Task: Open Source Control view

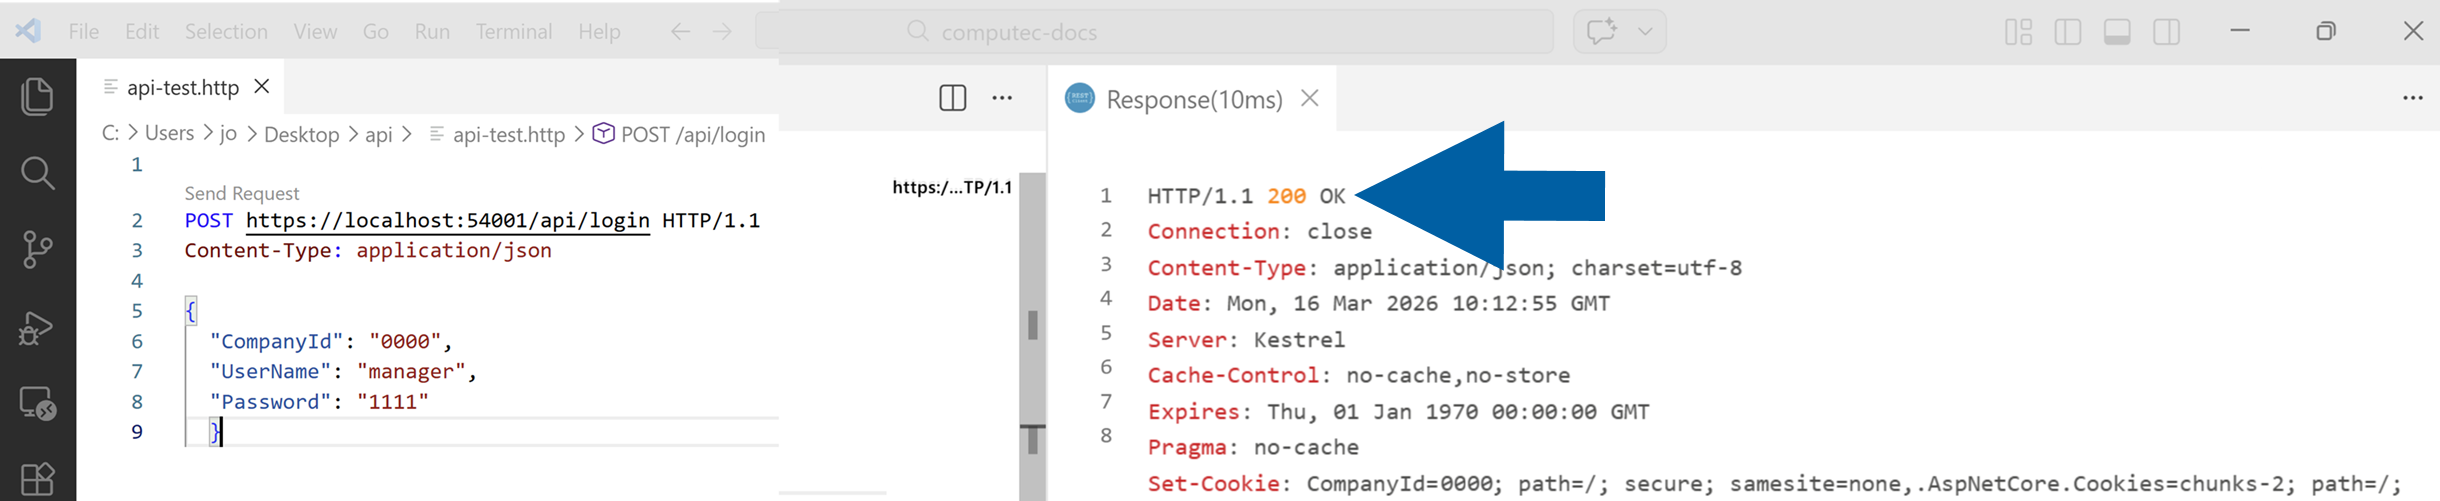Action: (37, 249)
